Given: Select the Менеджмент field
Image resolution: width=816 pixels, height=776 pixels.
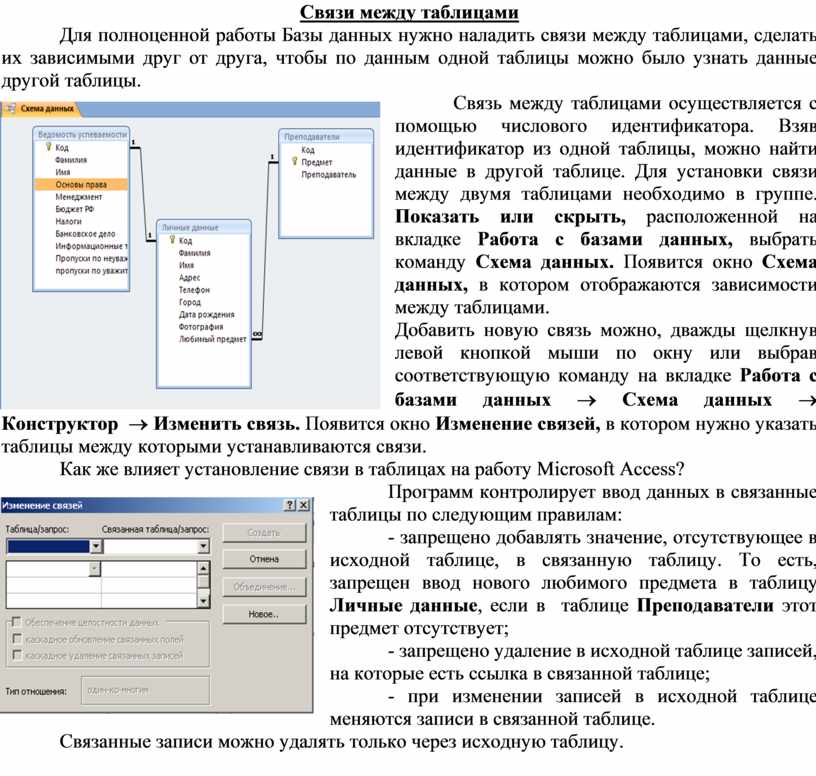Looking at the screenshot, I should click(79, 197).
